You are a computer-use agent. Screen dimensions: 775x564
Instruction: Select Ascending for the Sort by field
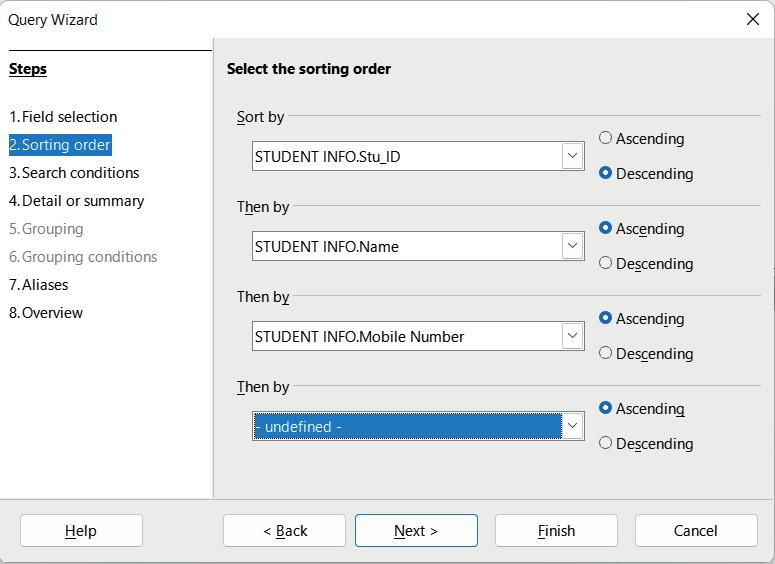click(606, 138)
